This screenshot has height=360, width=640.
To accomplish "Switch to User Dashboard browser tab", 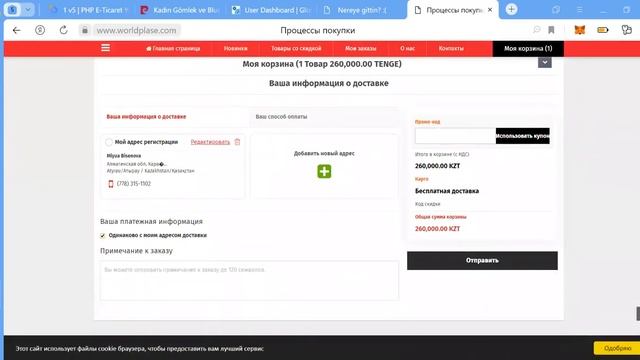I will tap(271, 10).
